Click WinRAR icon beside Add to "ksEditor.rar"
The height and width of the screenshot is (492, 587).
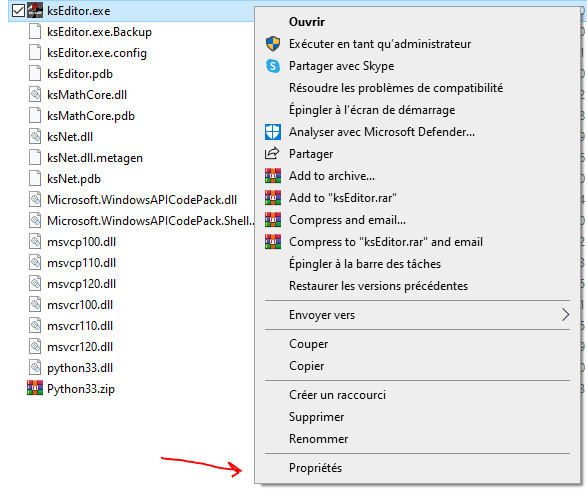[x=273, y=198]
